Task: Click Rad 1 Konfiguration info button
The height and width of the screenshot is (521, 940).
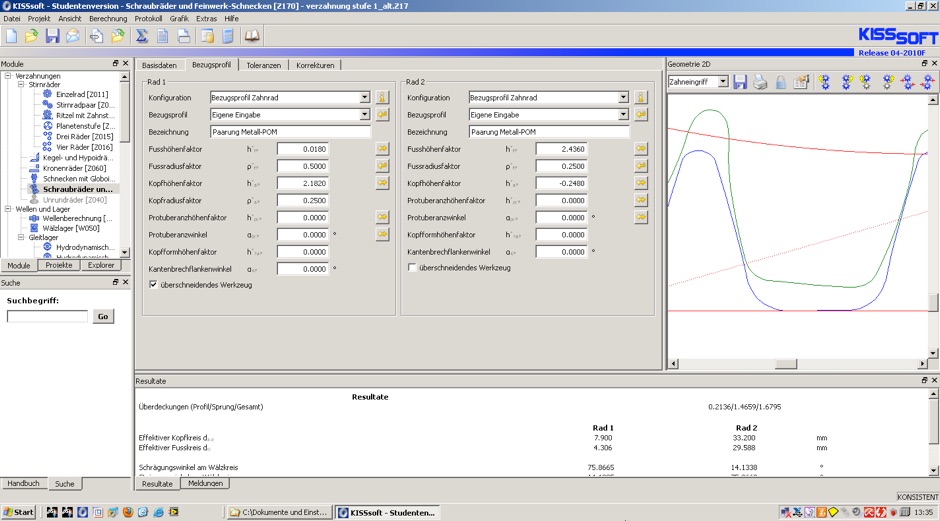Action: point(382,97)
